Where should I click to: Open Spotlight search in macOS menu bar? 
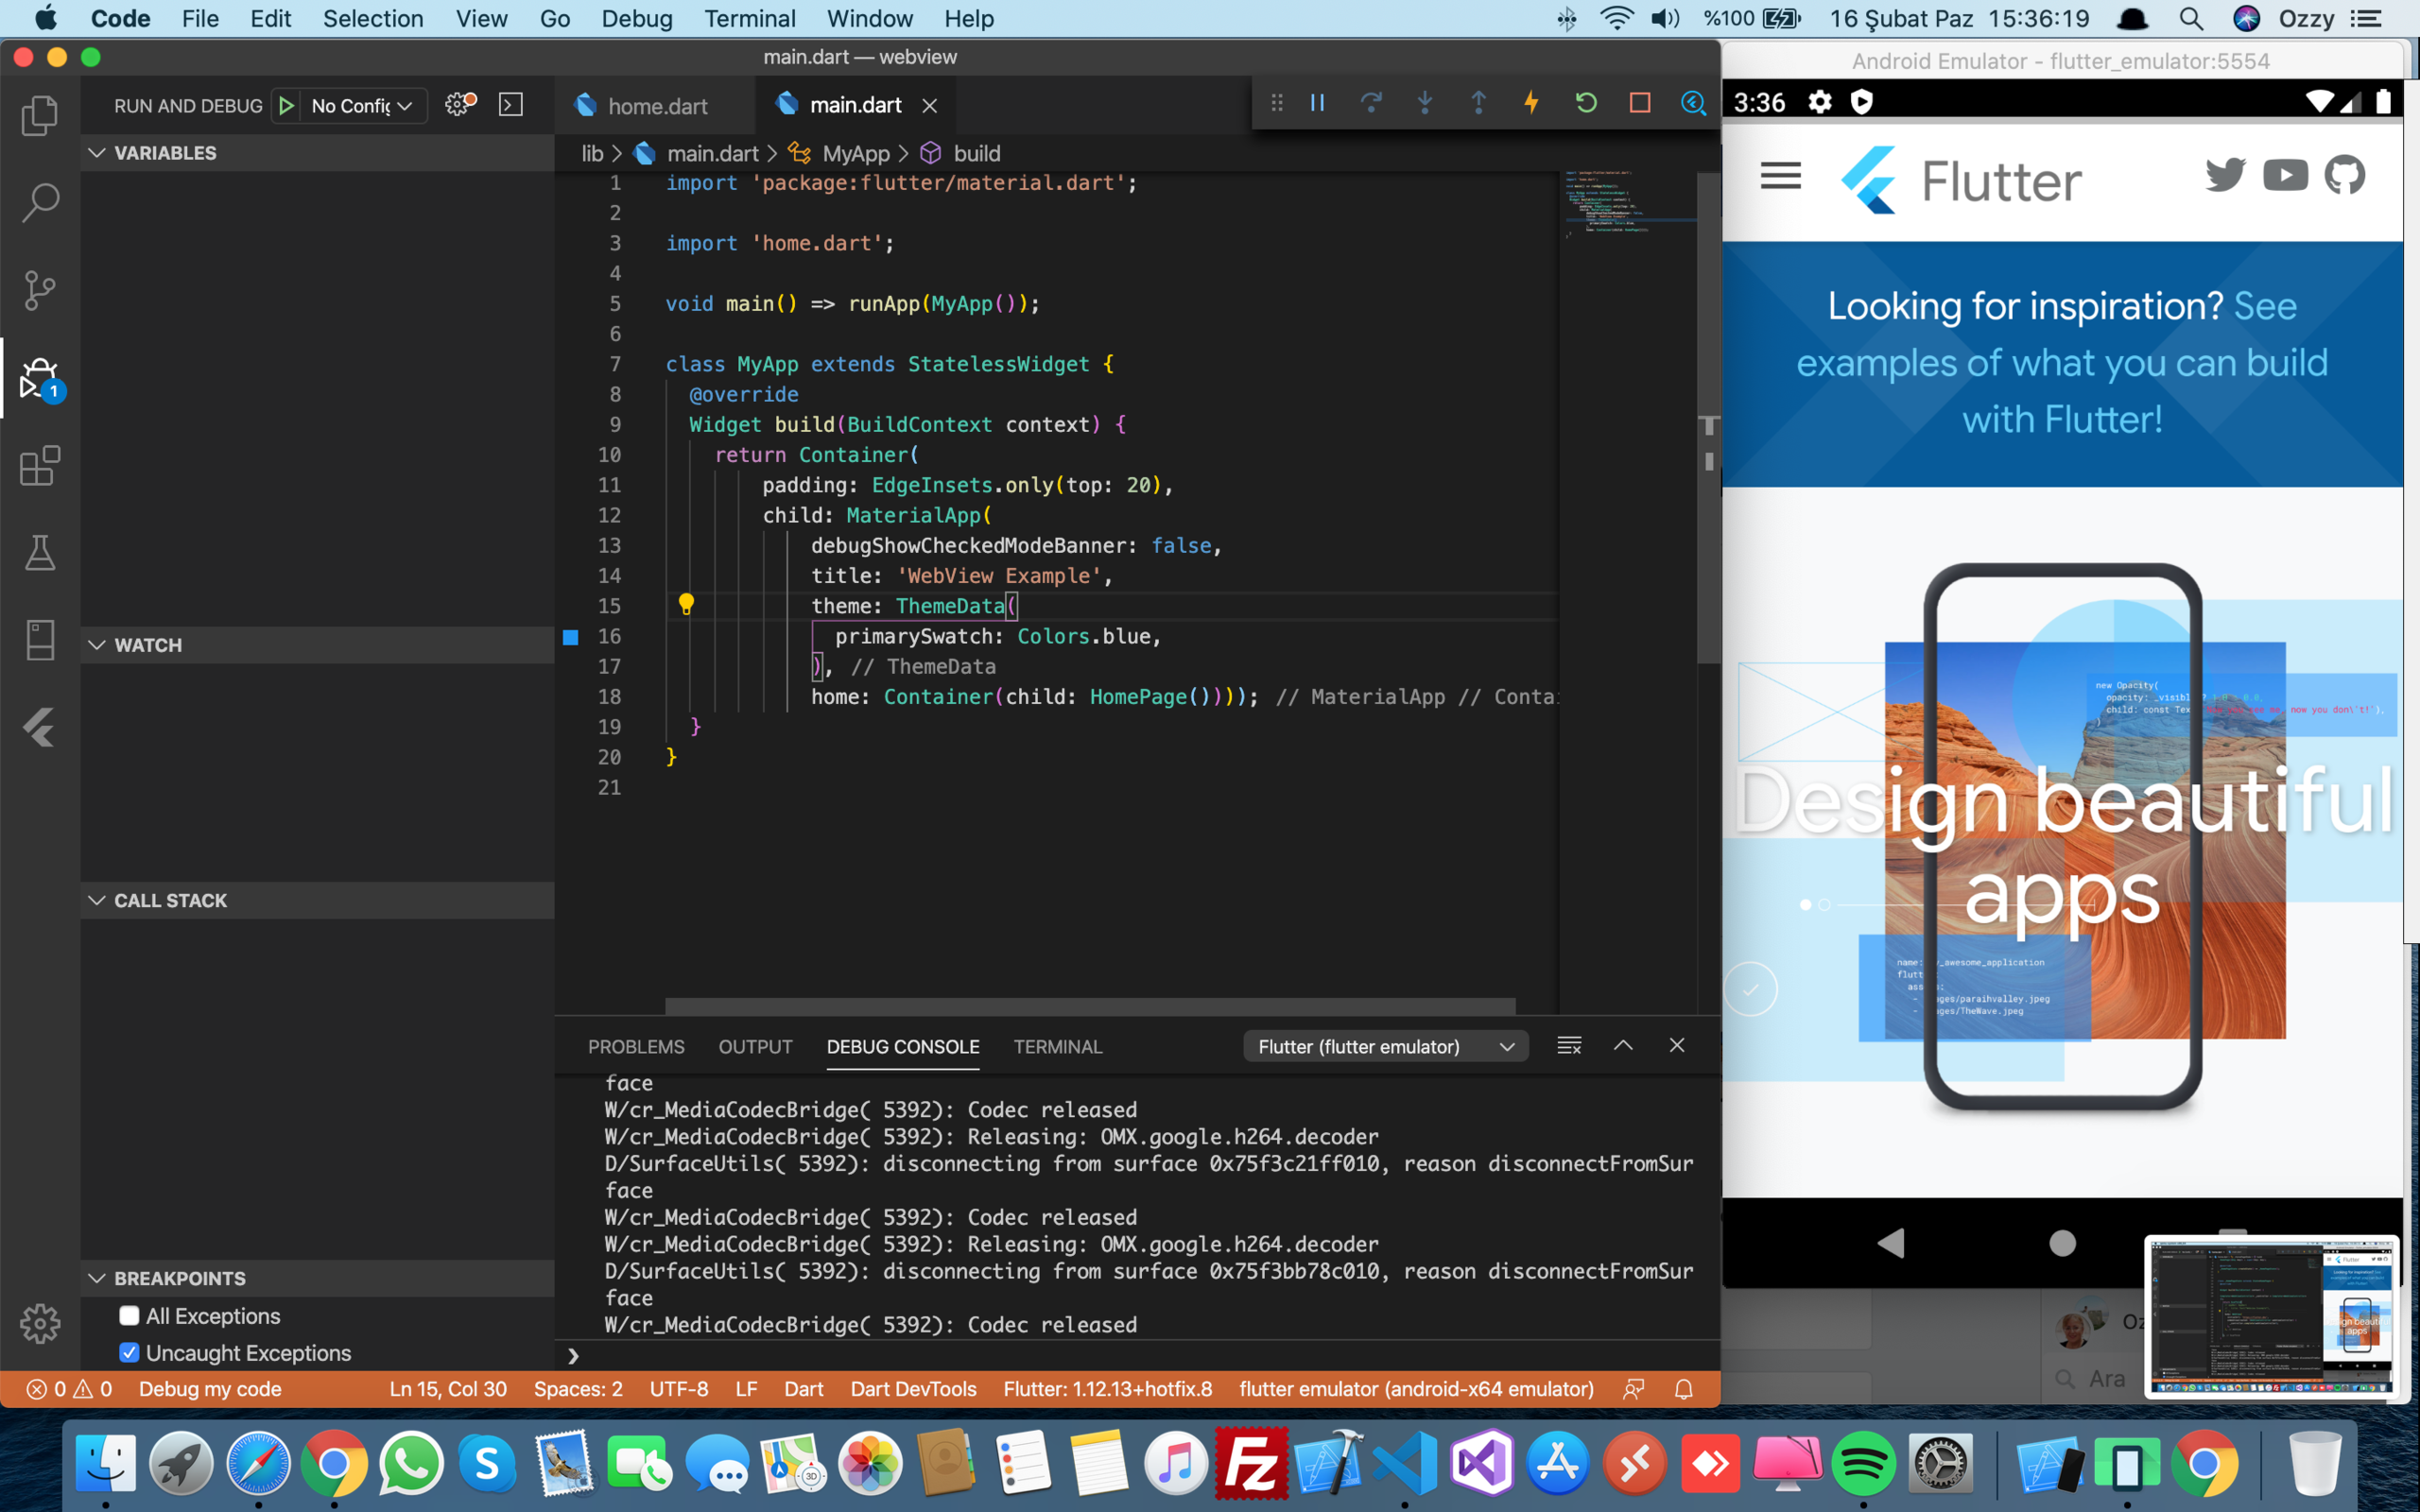(x=2190, y=18)
